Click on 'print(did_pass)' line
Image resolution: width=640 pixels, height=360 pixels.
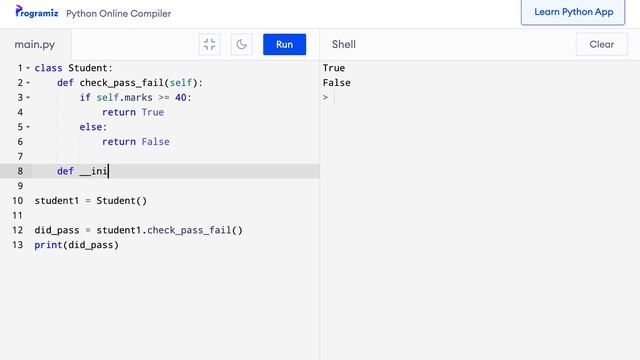point(77,245)
